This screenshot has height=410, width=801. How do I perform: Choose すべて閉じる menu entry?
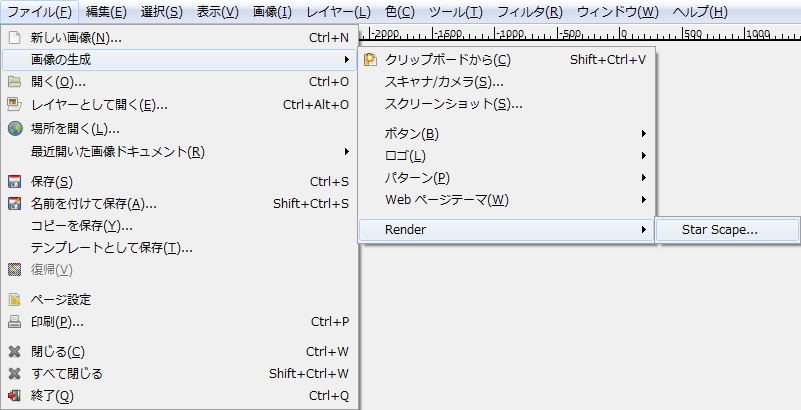click(x=180, y=374)
